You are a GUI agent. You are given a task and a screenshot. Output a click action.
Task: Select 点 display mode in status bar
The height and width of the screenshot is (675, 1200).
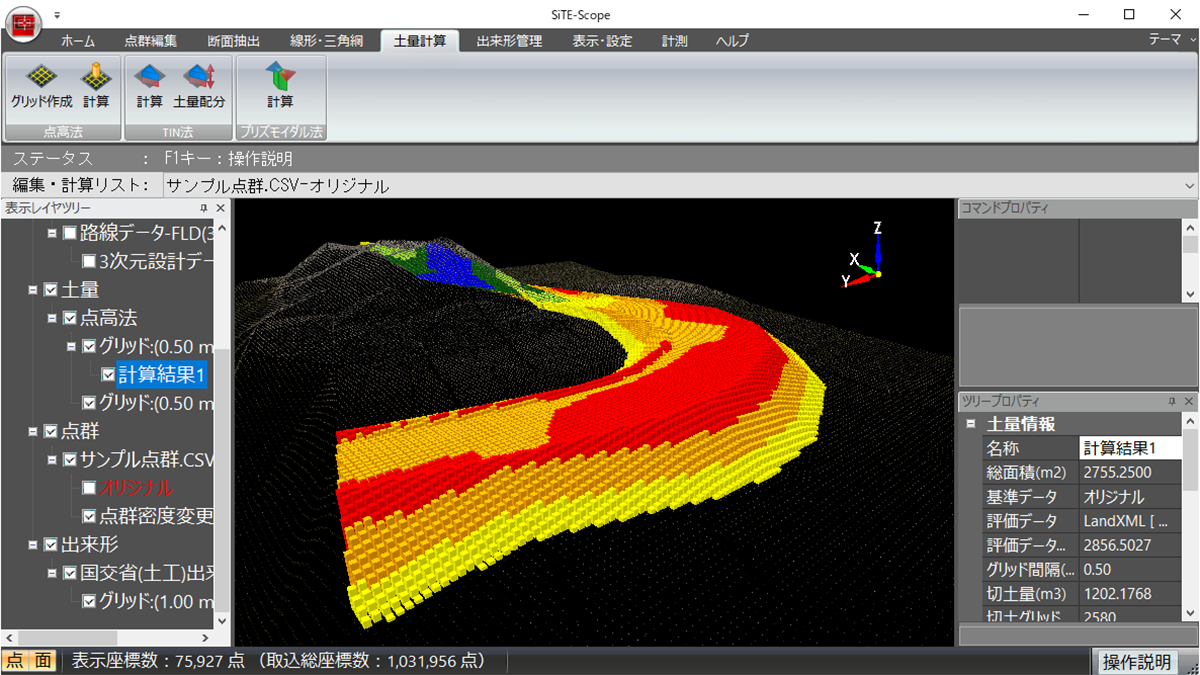(x=15, y=661)
